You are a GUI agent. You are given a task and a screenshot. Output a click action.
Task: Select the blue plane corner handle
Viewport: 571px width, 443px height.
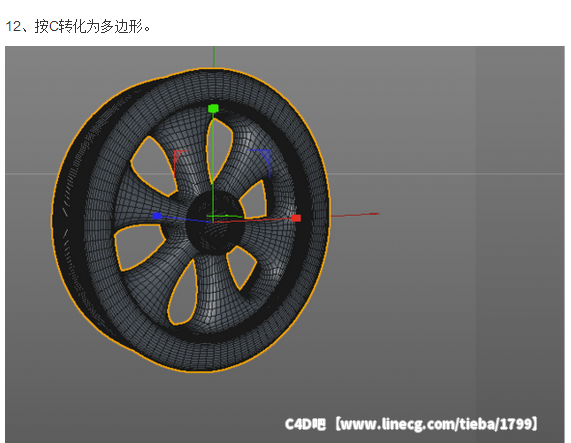(263, 160)
